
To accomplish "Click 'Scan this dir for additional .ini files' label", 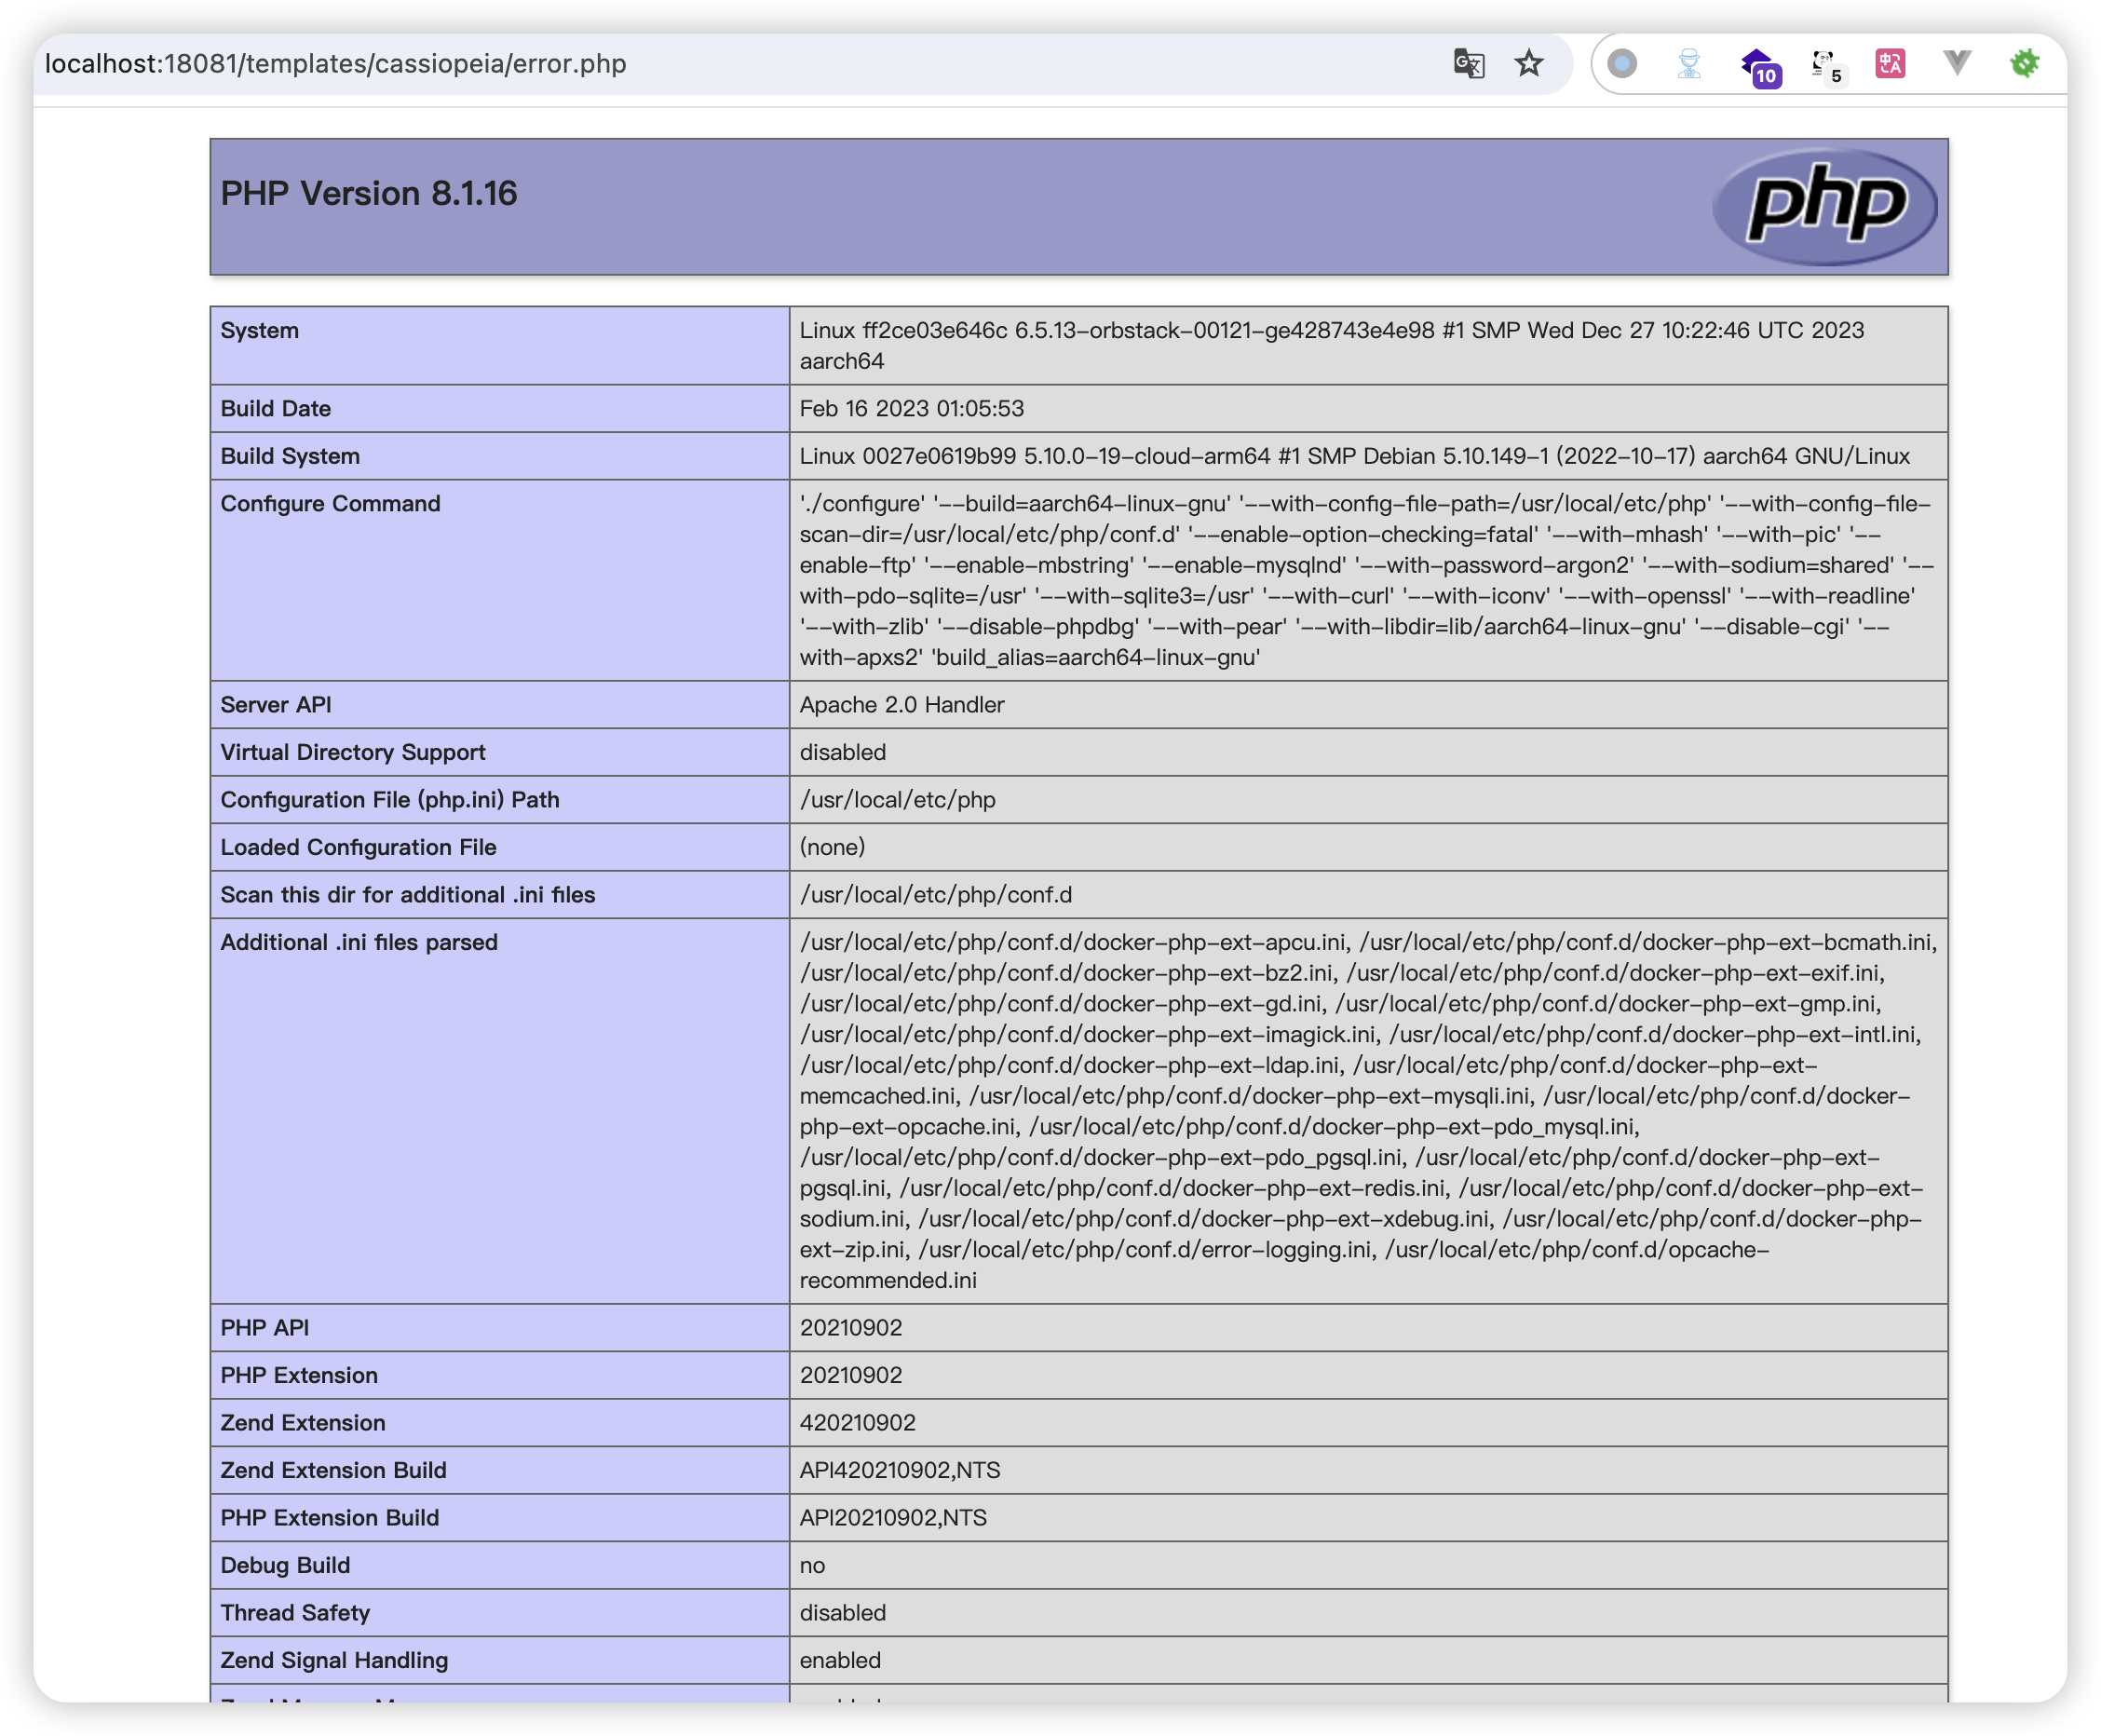I will click(407, 894).
